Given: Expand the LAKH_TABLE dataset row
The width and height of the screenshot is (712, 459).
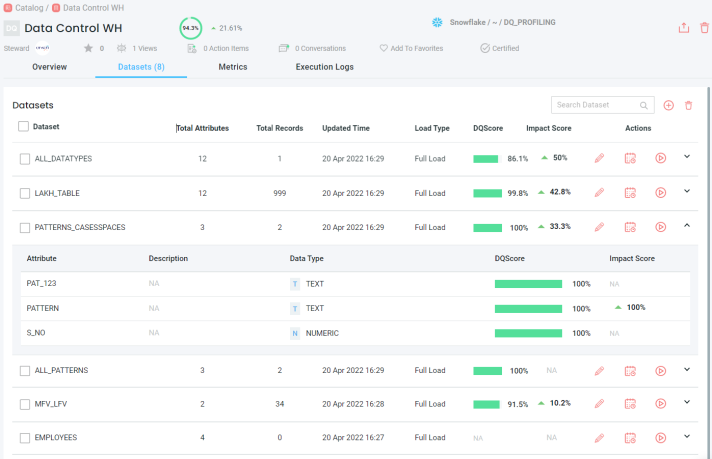Looking at the screenshot, I should click(687, 190).
